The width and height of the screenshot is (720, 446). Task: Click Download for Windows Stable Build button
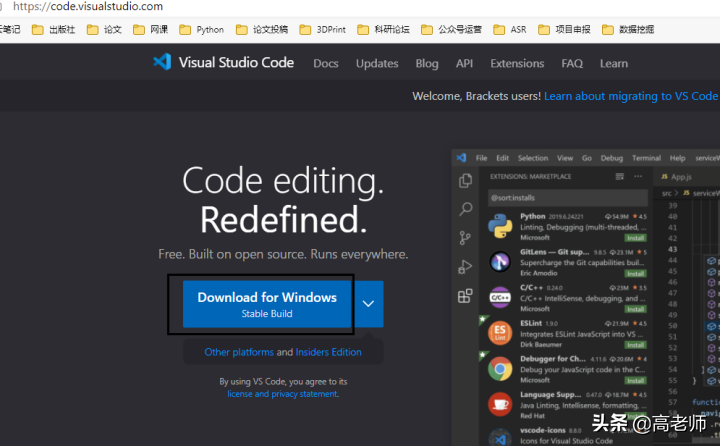click(267, 304)
